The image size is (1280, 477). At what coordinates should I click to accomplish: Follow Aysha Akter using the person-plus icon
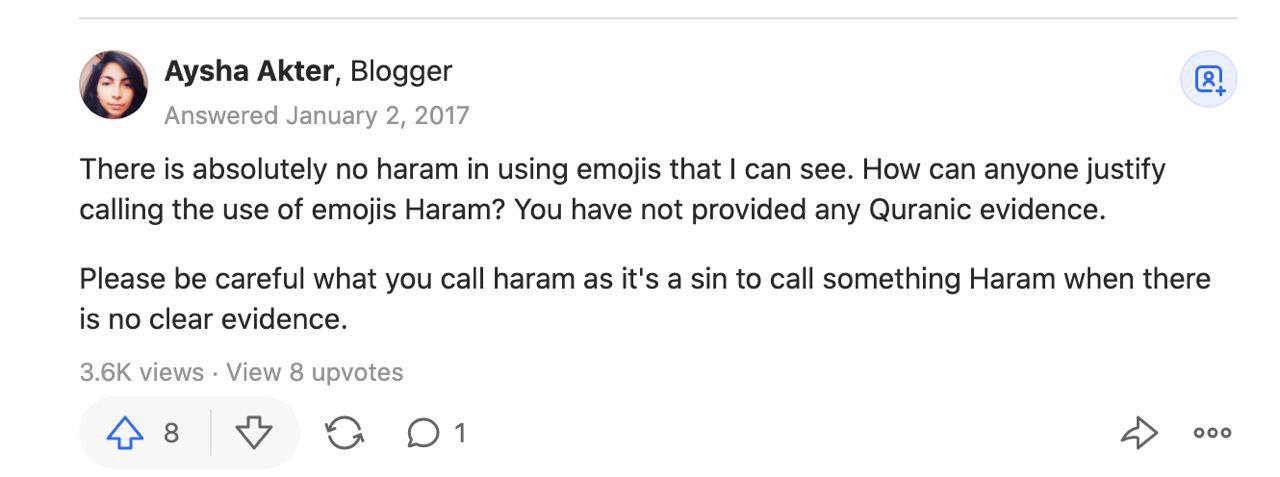[1208, 79]
